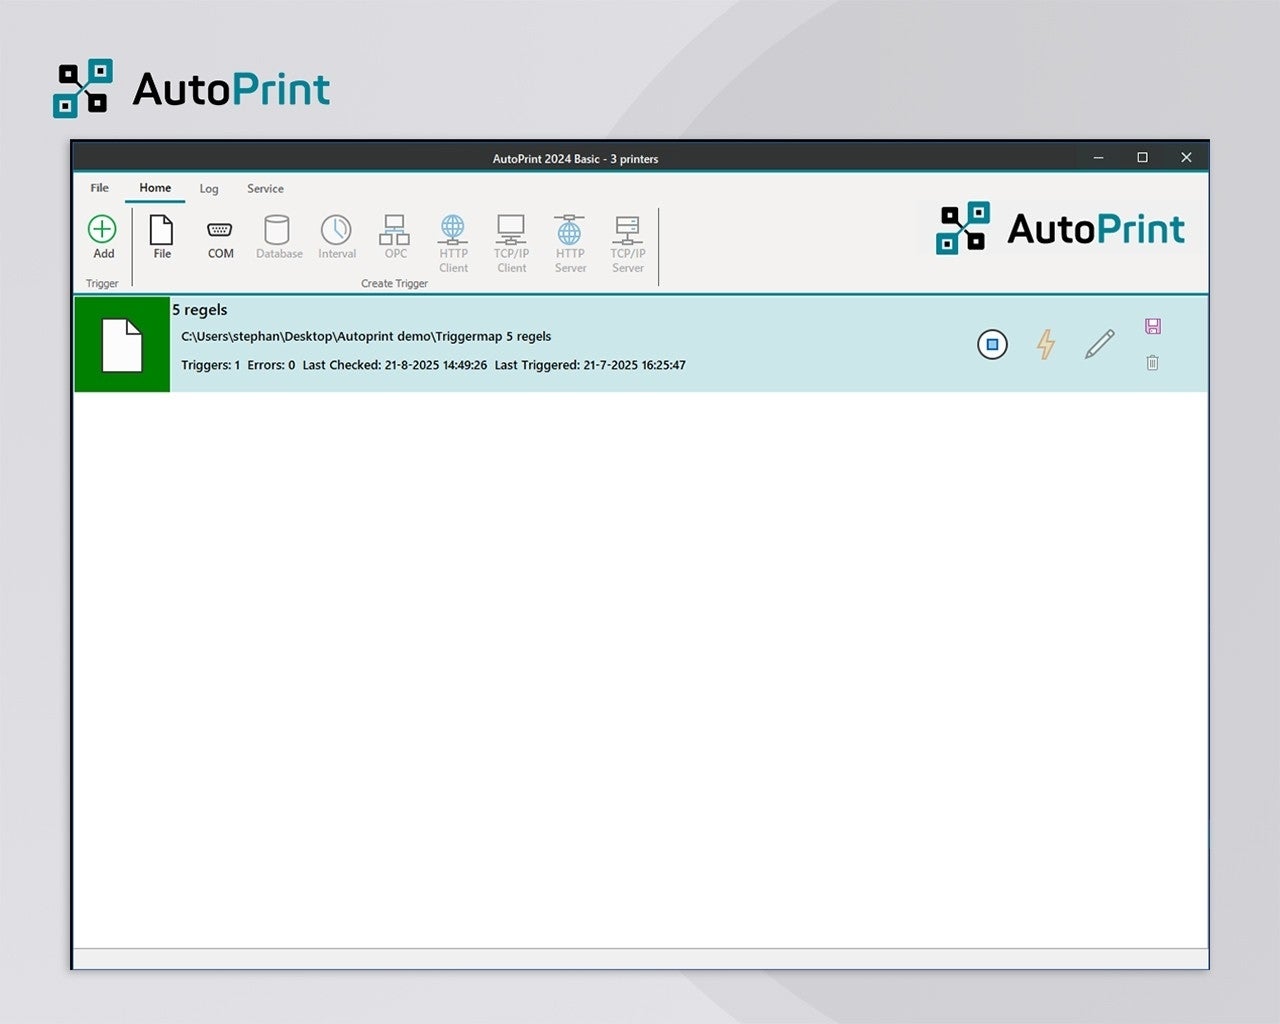Switch to the Log tab
The image size is (1280, 1024).
pos(209,188)
